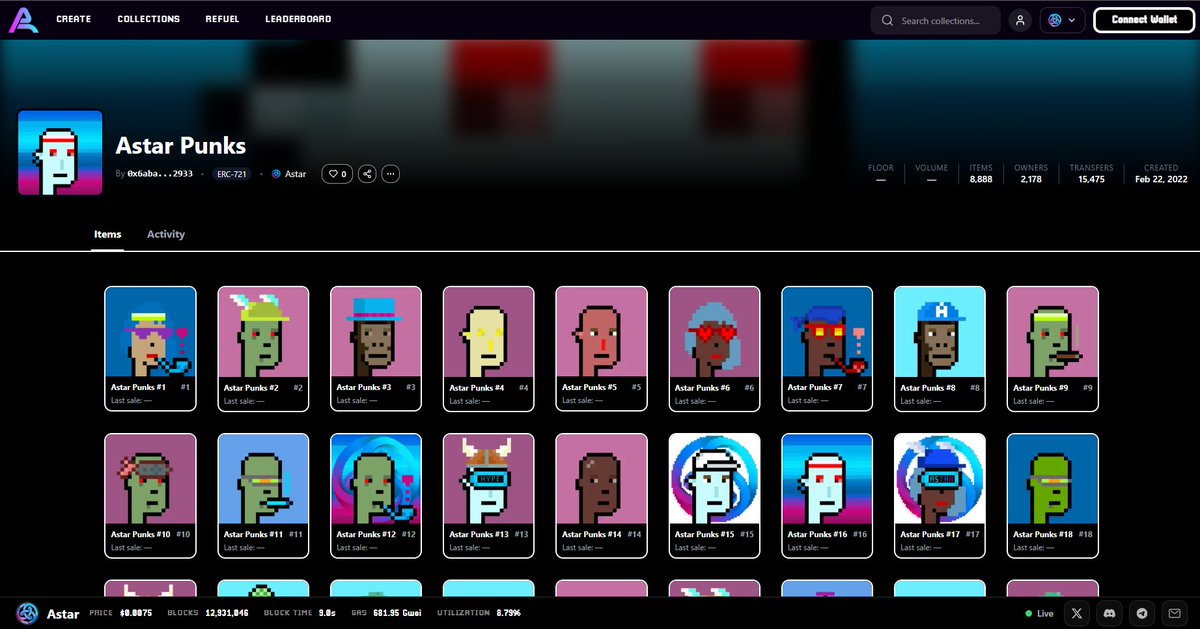
Task: Switch to the Activity tab
Action: (x=166, y=234)
